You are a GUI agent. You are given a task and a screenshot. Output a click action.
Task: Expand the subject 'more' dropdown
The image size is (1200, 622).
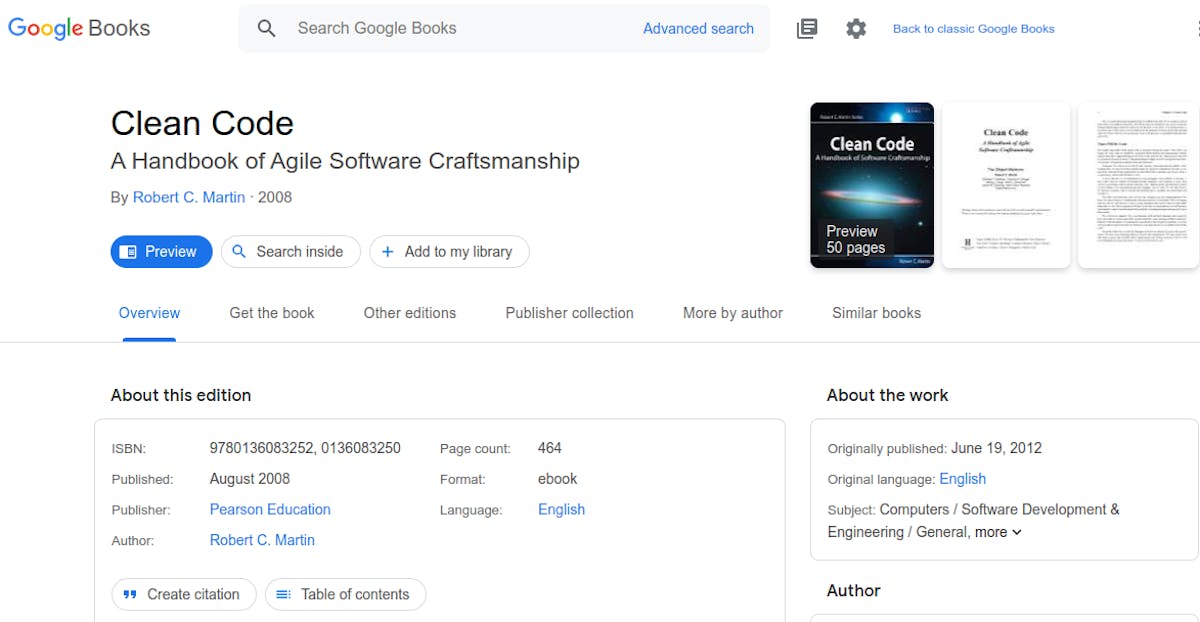(x=998, y=532)
